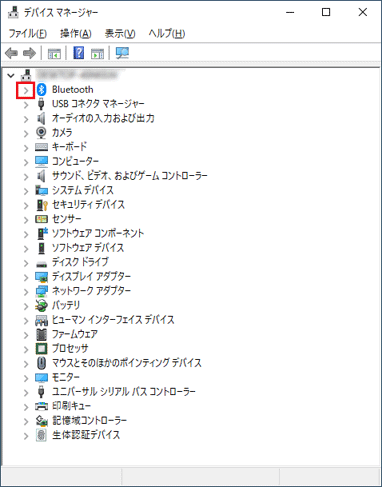Select the キーボード label
The height and width of the screenshot is (487, 382).
(x=69, y=147)
